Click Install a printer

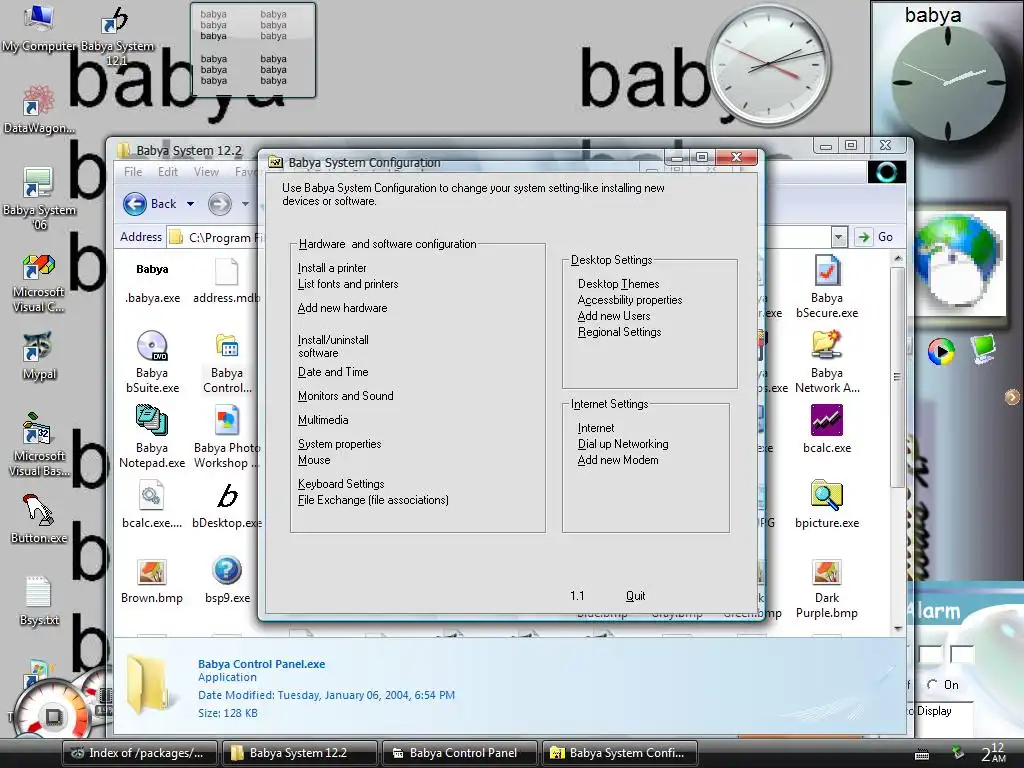(x=332, y=268)
